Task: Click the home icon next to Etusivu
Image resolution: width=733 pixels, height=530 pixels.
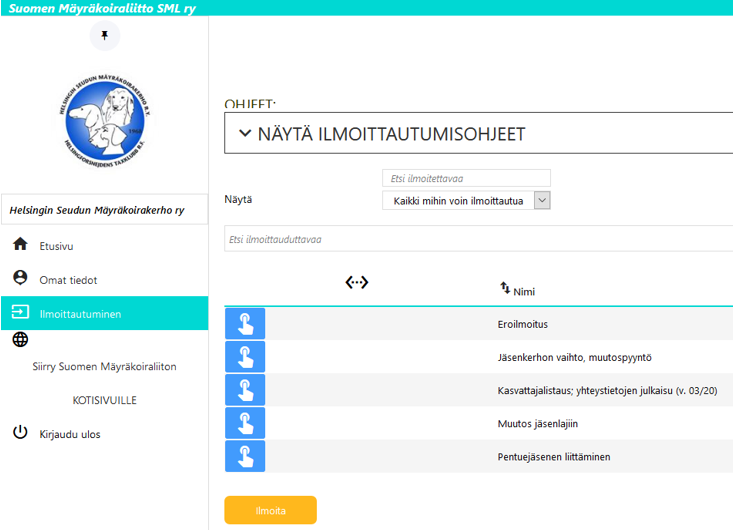Action: click(20, 244)
